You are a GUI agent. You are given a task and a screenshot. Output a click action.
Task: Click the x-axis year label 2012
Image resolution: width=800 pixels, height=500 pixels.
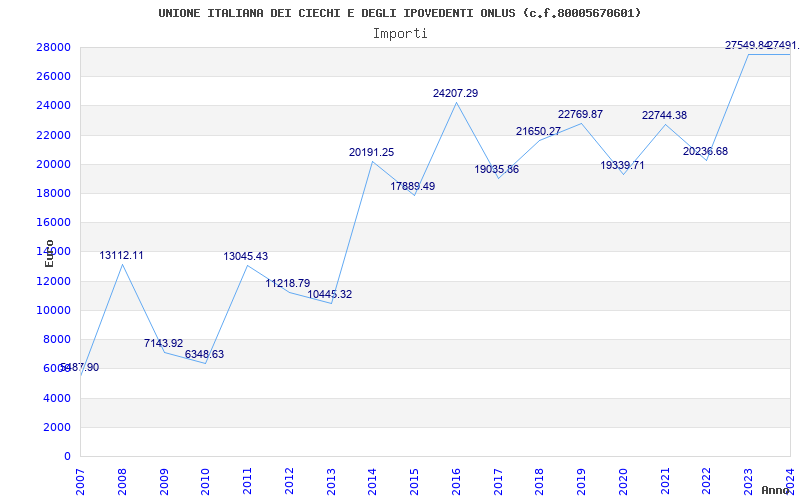[289, 482]
